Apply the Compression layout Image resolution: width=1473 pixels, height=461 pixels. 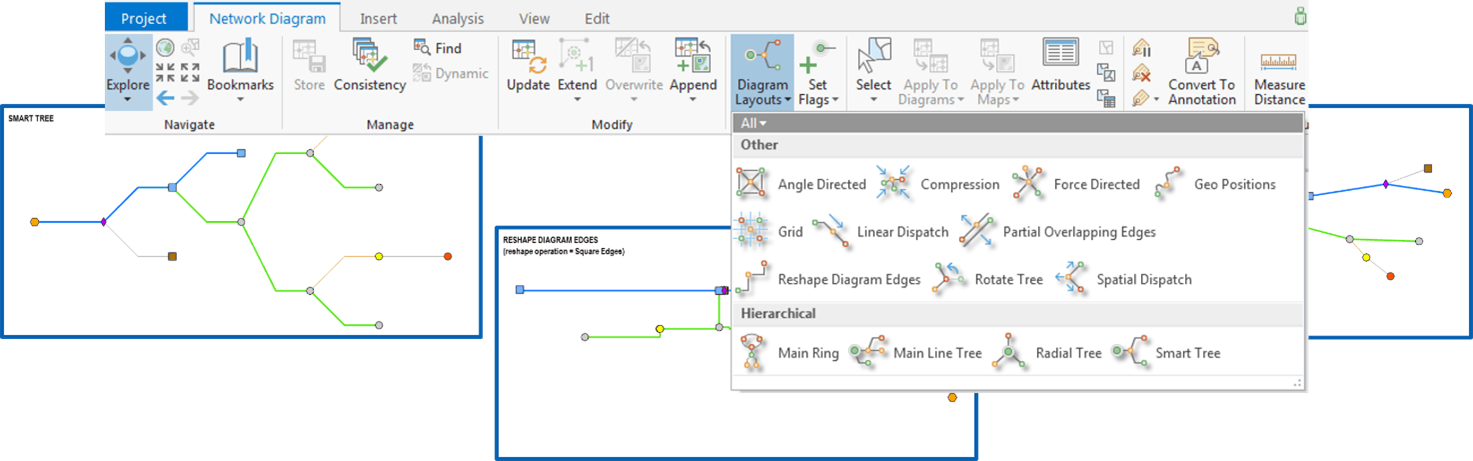pyautogui.click(x=937, y=184)
